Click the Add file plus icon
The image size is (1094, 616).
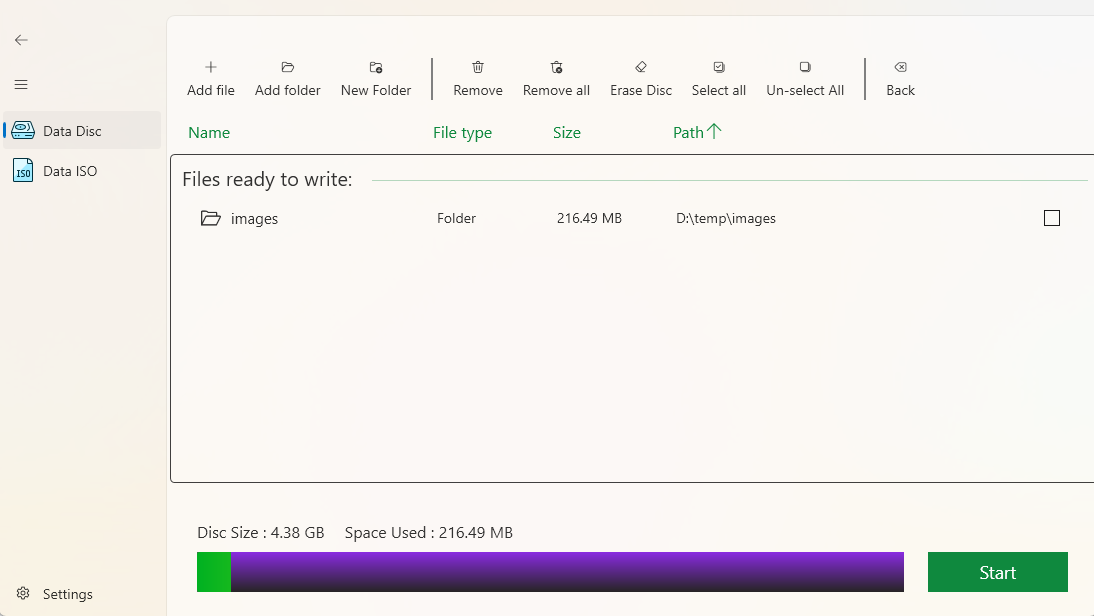click(211, 68)
